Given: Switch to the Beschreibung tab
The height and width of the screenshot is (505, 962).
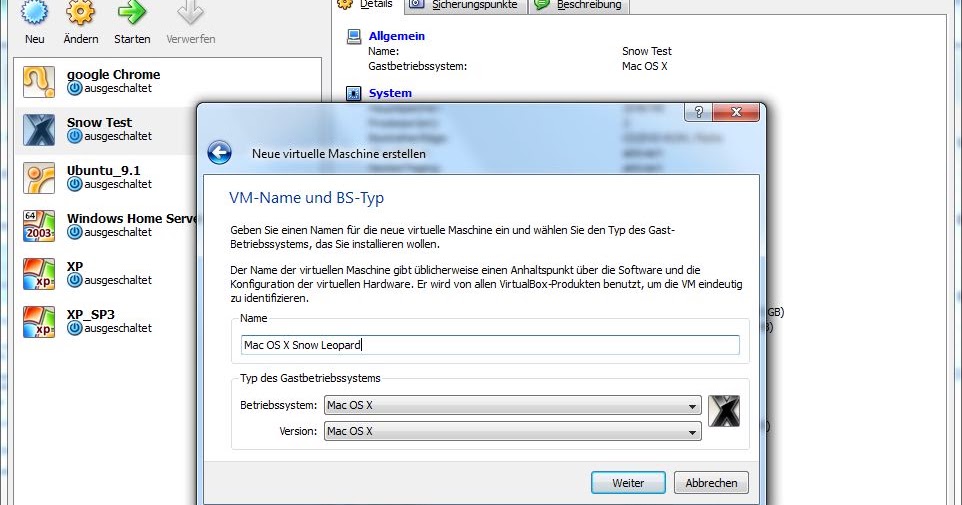Looking at the screenshot, I should tap(579, 5).
